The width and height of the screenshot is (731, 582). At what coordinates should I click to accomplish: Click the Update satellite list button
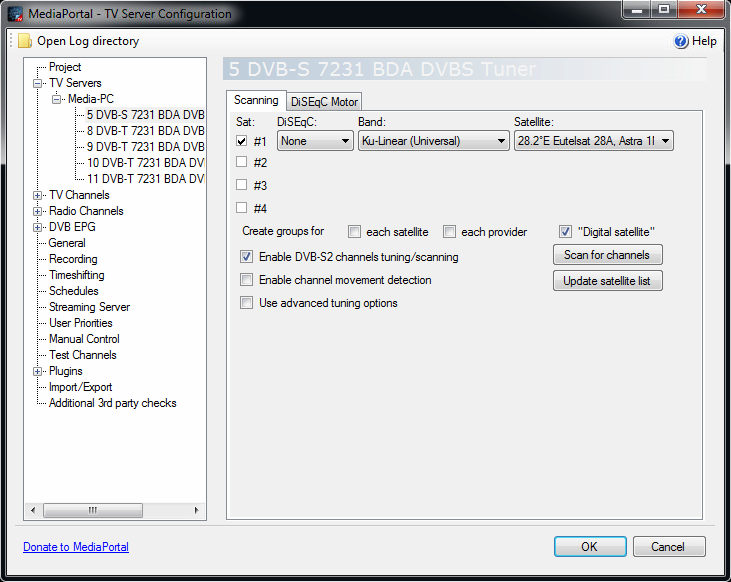607,281
